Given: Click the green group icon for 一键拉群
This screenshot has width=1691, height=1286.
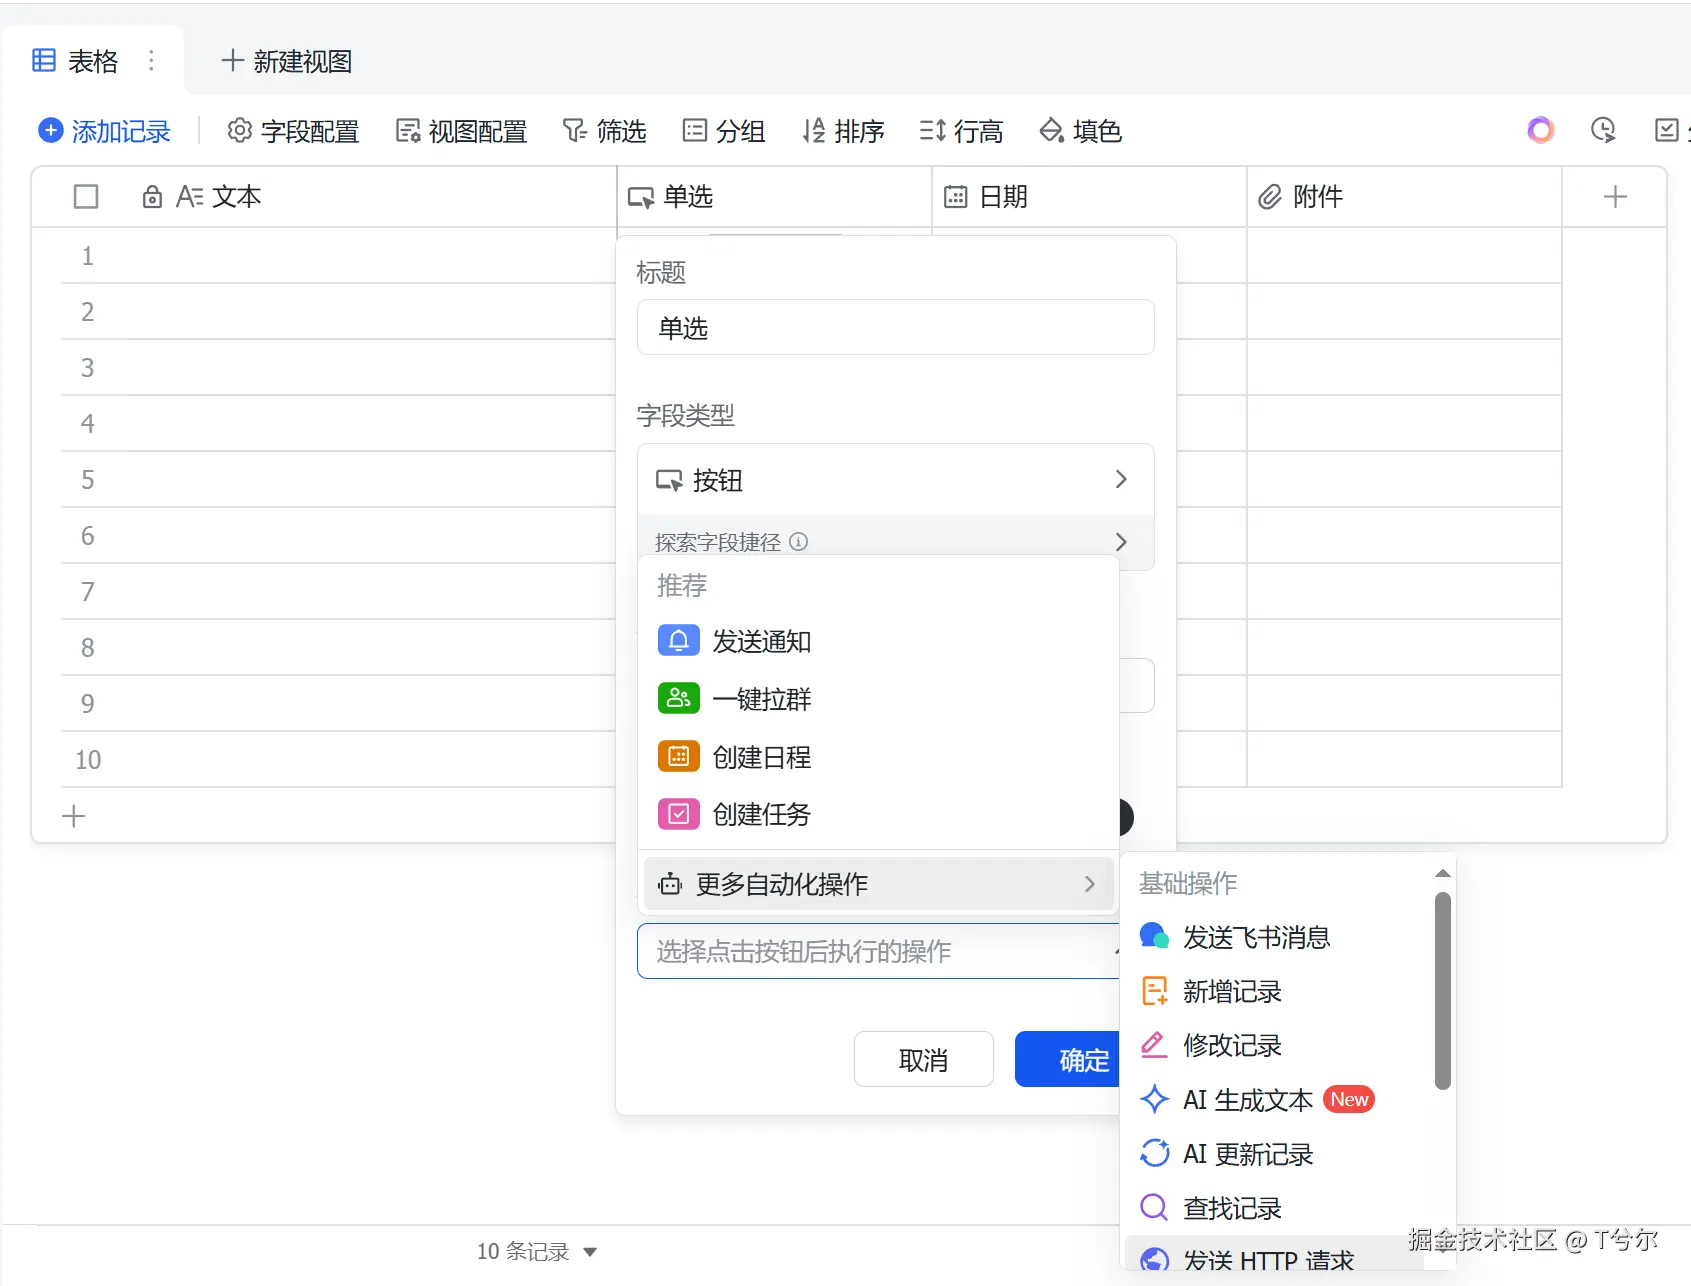Looking at the screenshot, I should pos(678,698).
